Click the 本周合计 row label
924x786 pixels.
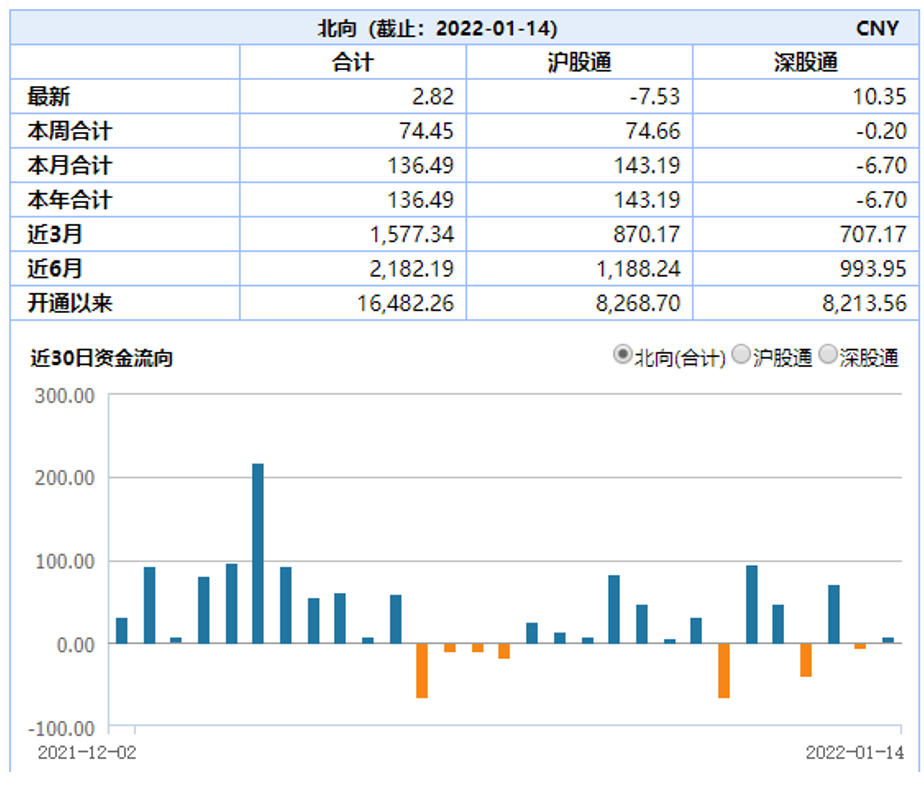pos(70,131)
